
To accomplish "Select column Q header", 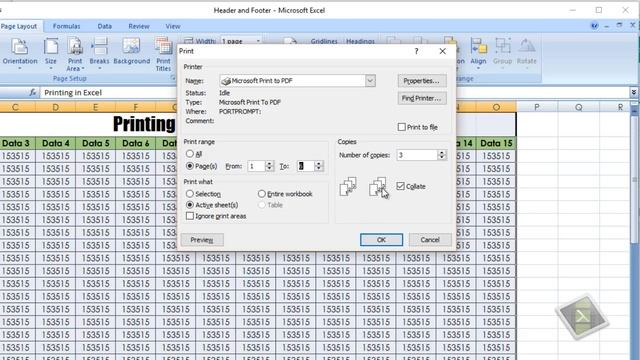I will pyautogui.click(x=578, y=107).
